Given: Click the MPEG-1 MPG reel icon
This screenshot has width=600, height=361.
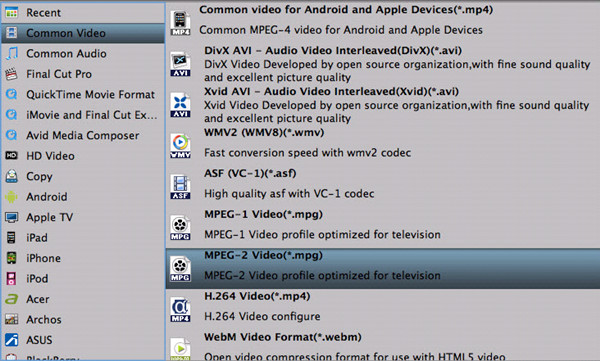Looking at the screenshot, I should pyautogui.click(x=180, y=228).
